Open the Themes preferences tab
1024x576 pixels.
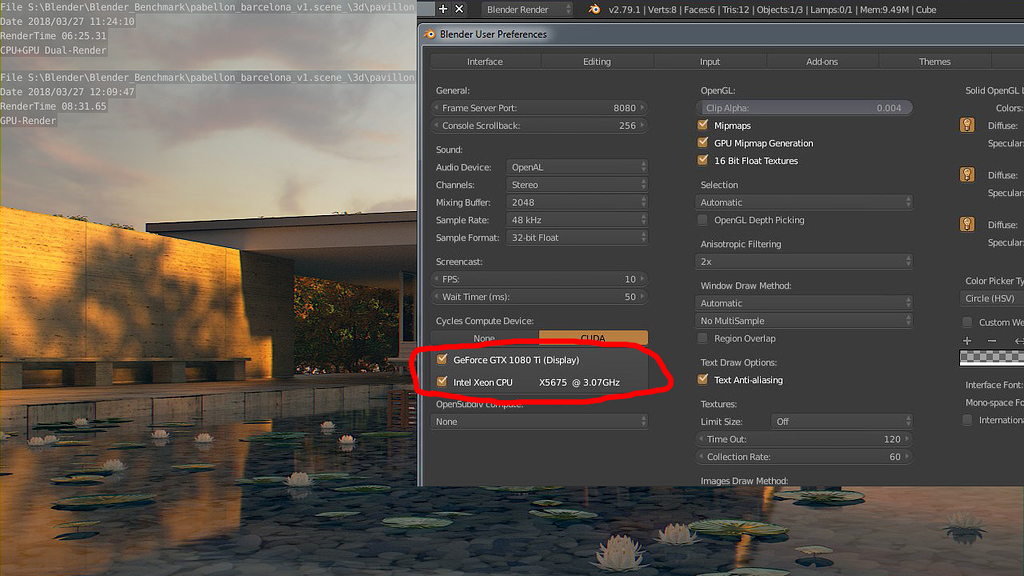[935, 61]
